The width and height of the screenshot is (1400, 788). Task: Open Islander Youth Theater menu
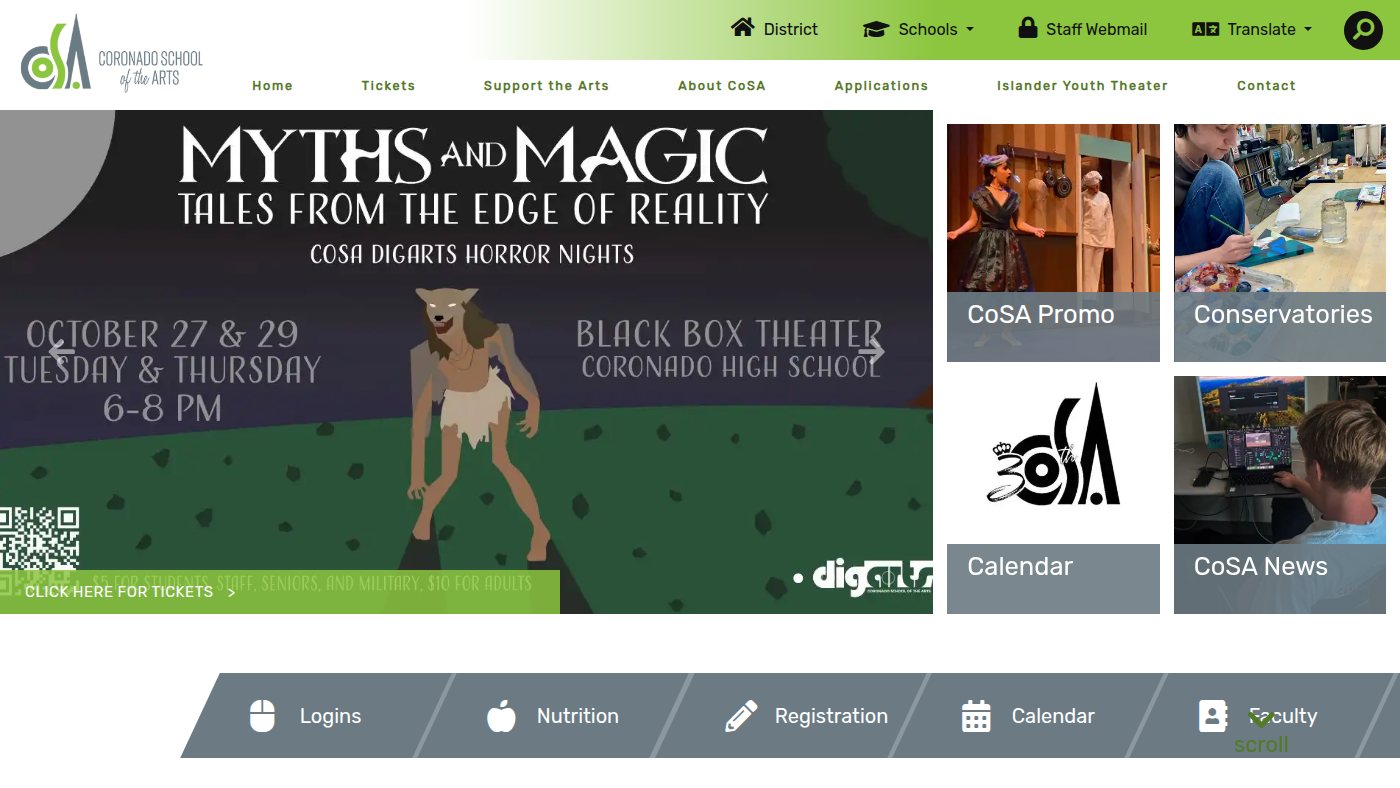pos(1082,86)
